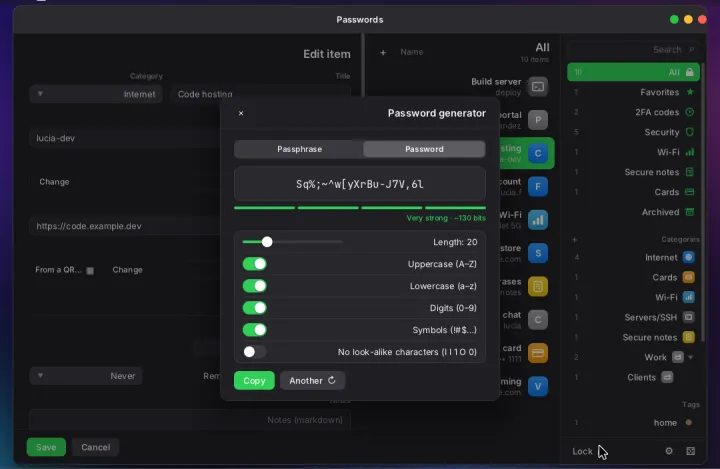This screenshot has width=720, height=469.
Task: Tick the From a QR checkbox
Action: [x=90, y=271]
